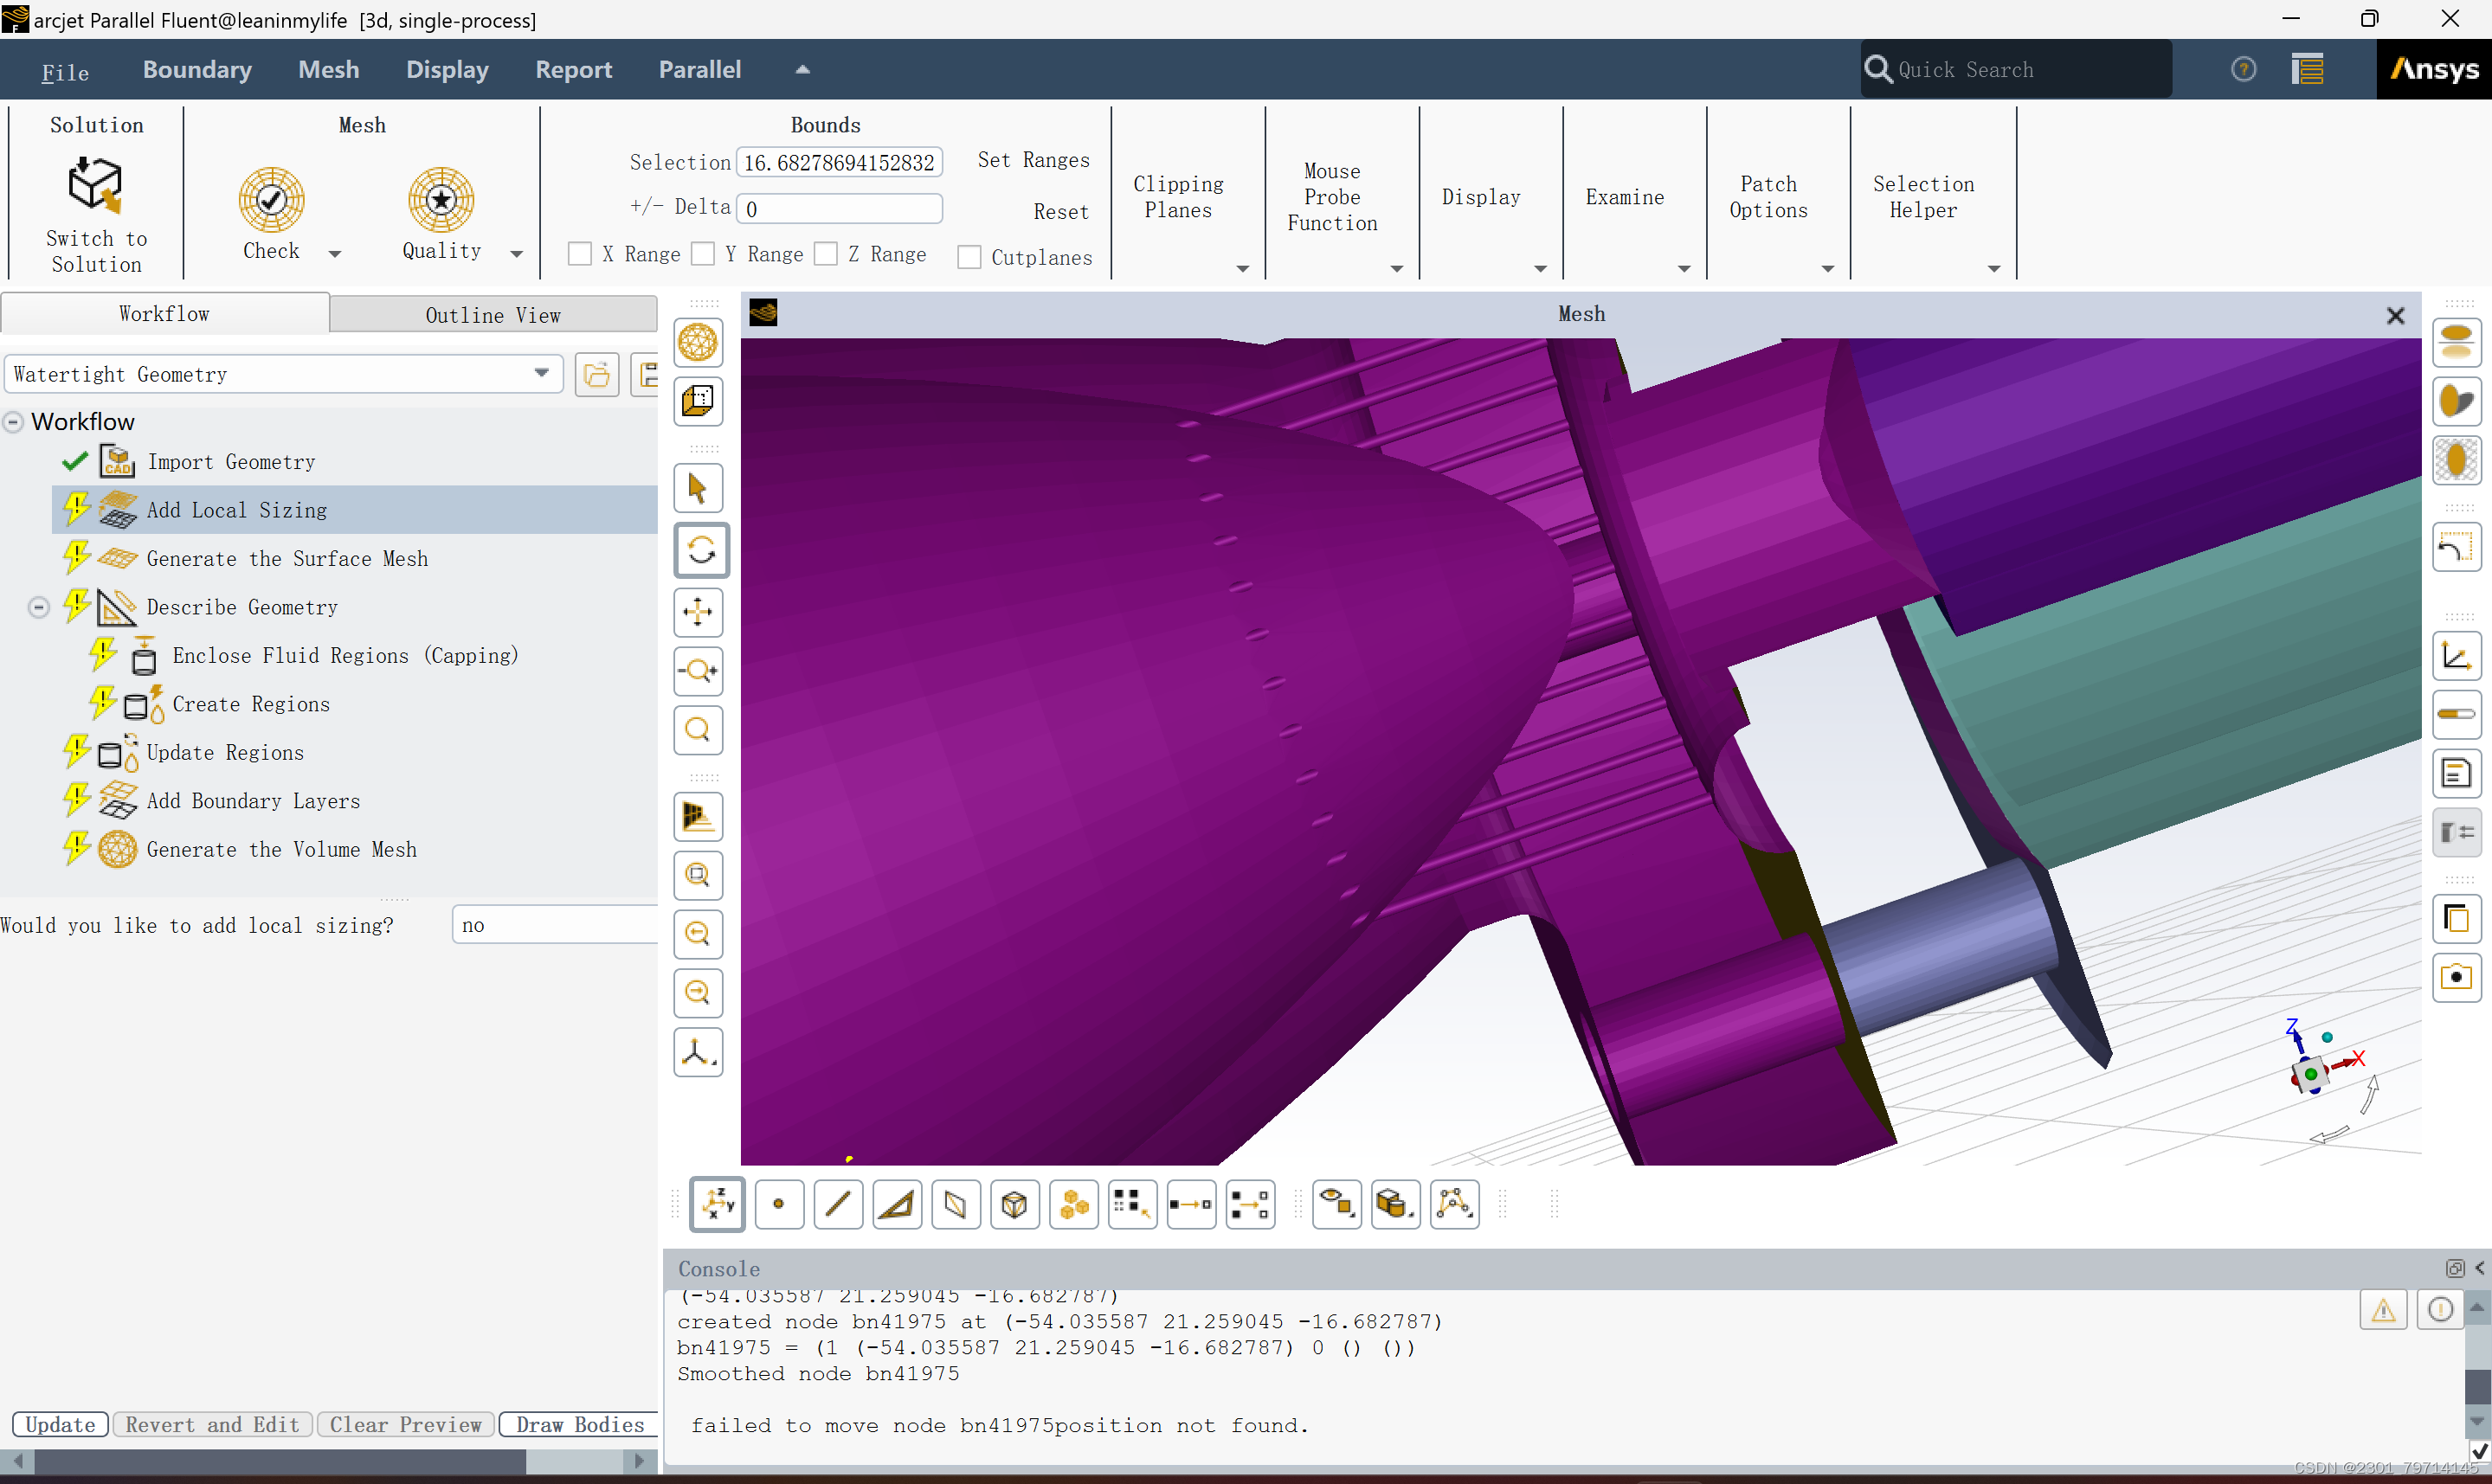Take a snapshot with the camera icon
Screen dimensions: 2492x1484
[2458, 978]
